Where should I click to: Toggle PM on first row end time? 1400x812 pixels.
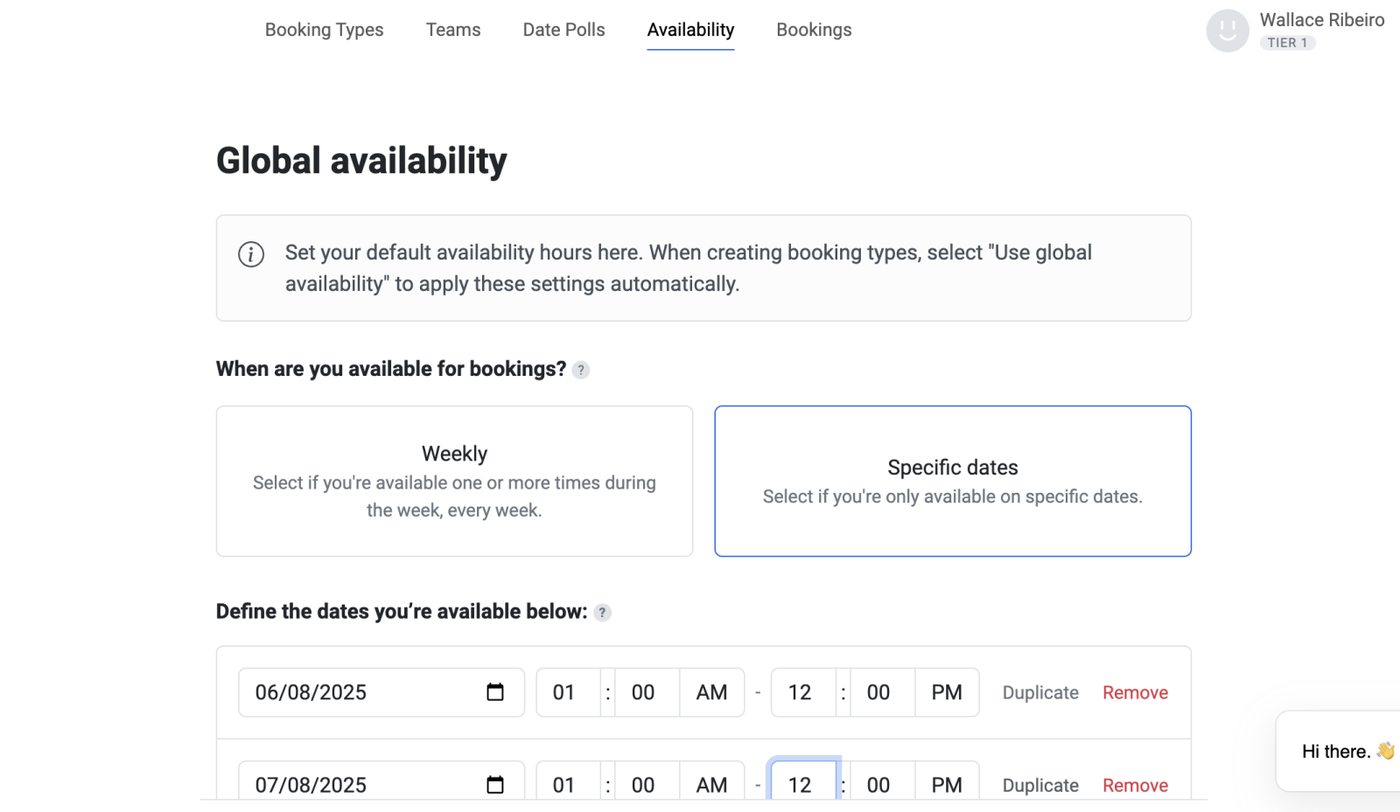click(946, 692)
